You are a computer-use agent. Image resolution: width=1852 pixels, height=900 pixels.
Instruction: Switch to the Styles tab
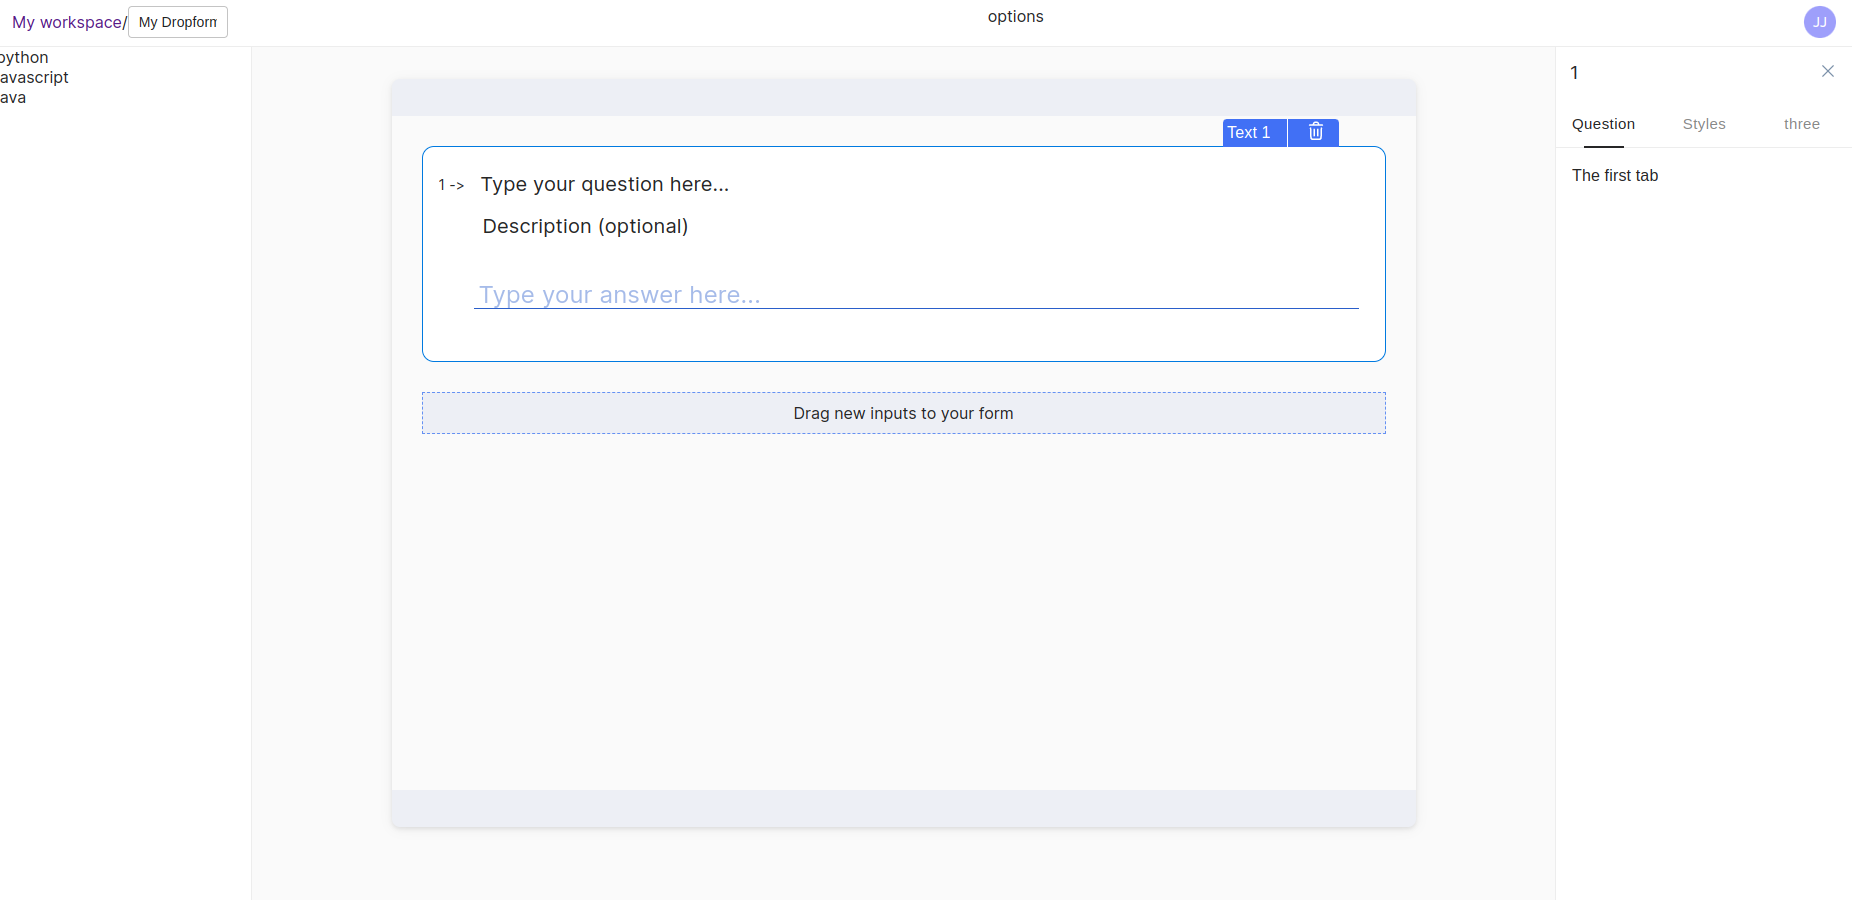click(1704, 124)
